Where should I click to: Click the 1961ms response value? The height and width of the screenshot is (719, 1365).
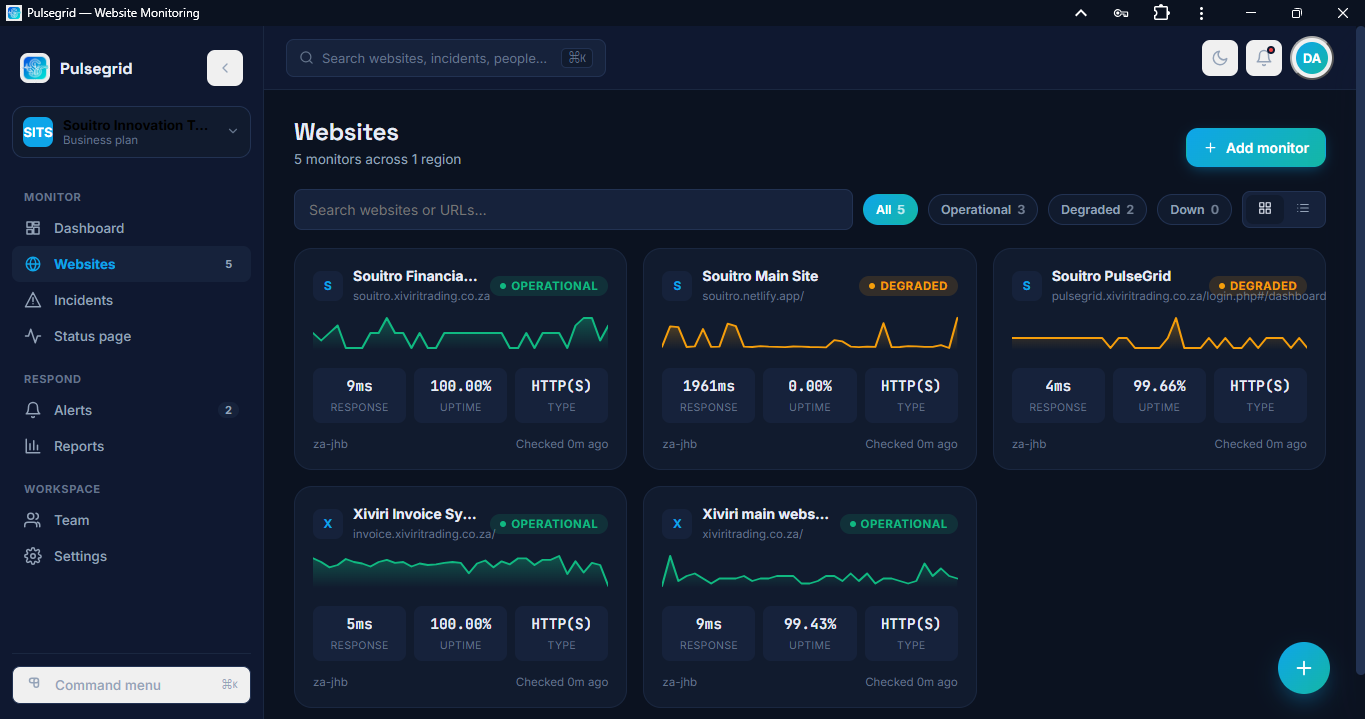point(709,386)
